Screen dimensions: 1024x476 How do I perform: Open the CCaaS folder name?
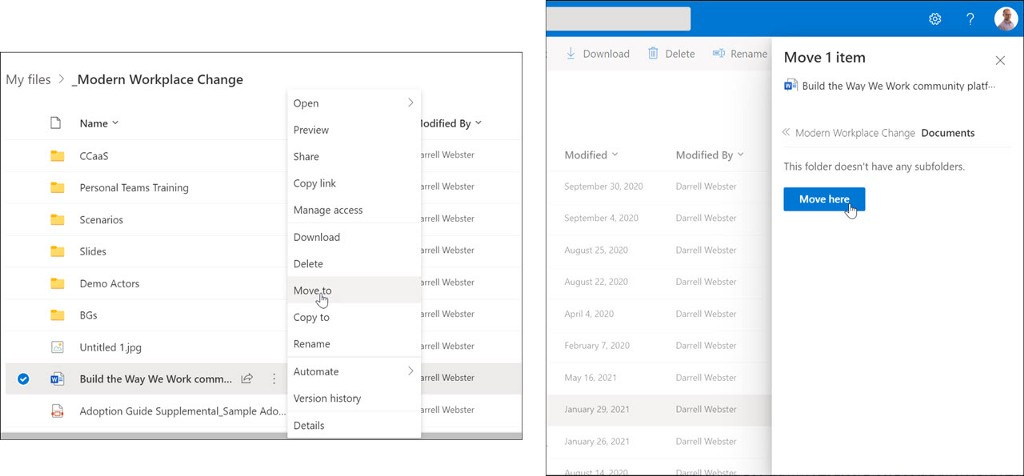(94, 156)
